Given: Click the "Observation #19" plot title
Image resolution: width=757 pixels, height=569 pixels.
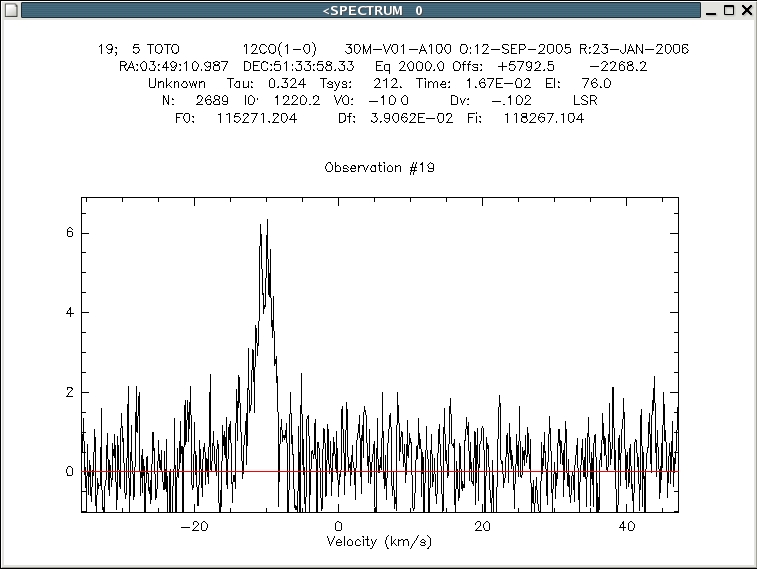Looking at the screenshot, I should click(379, 168).
